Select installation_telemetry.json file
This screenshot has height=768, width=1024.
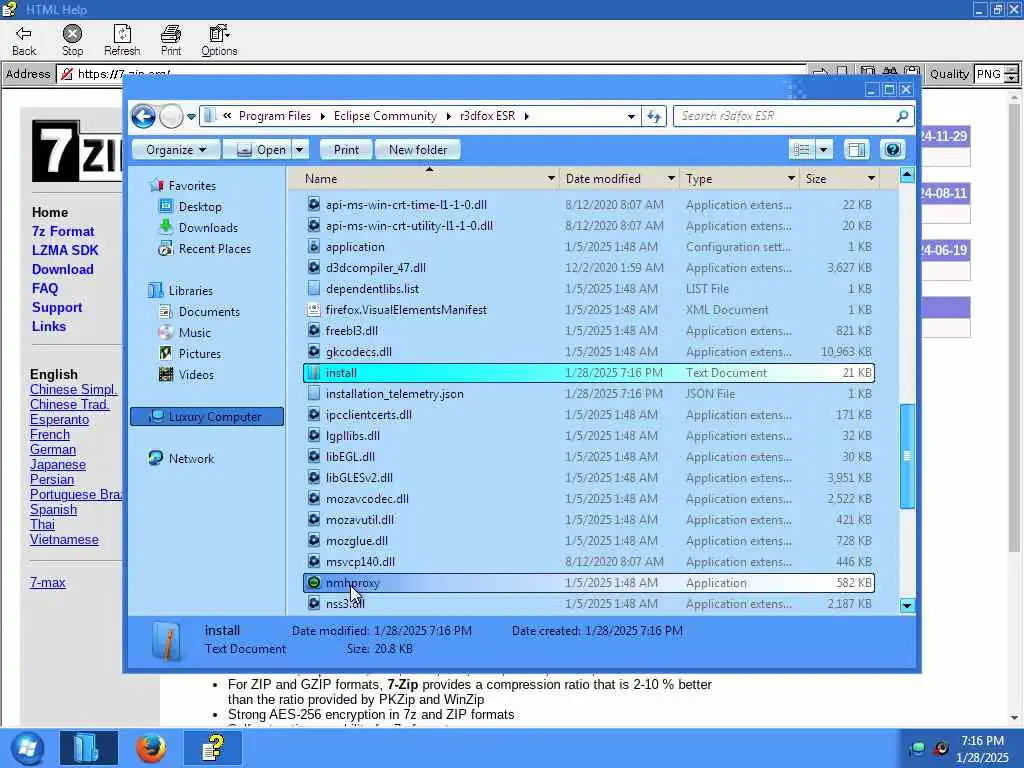[589, 394]
